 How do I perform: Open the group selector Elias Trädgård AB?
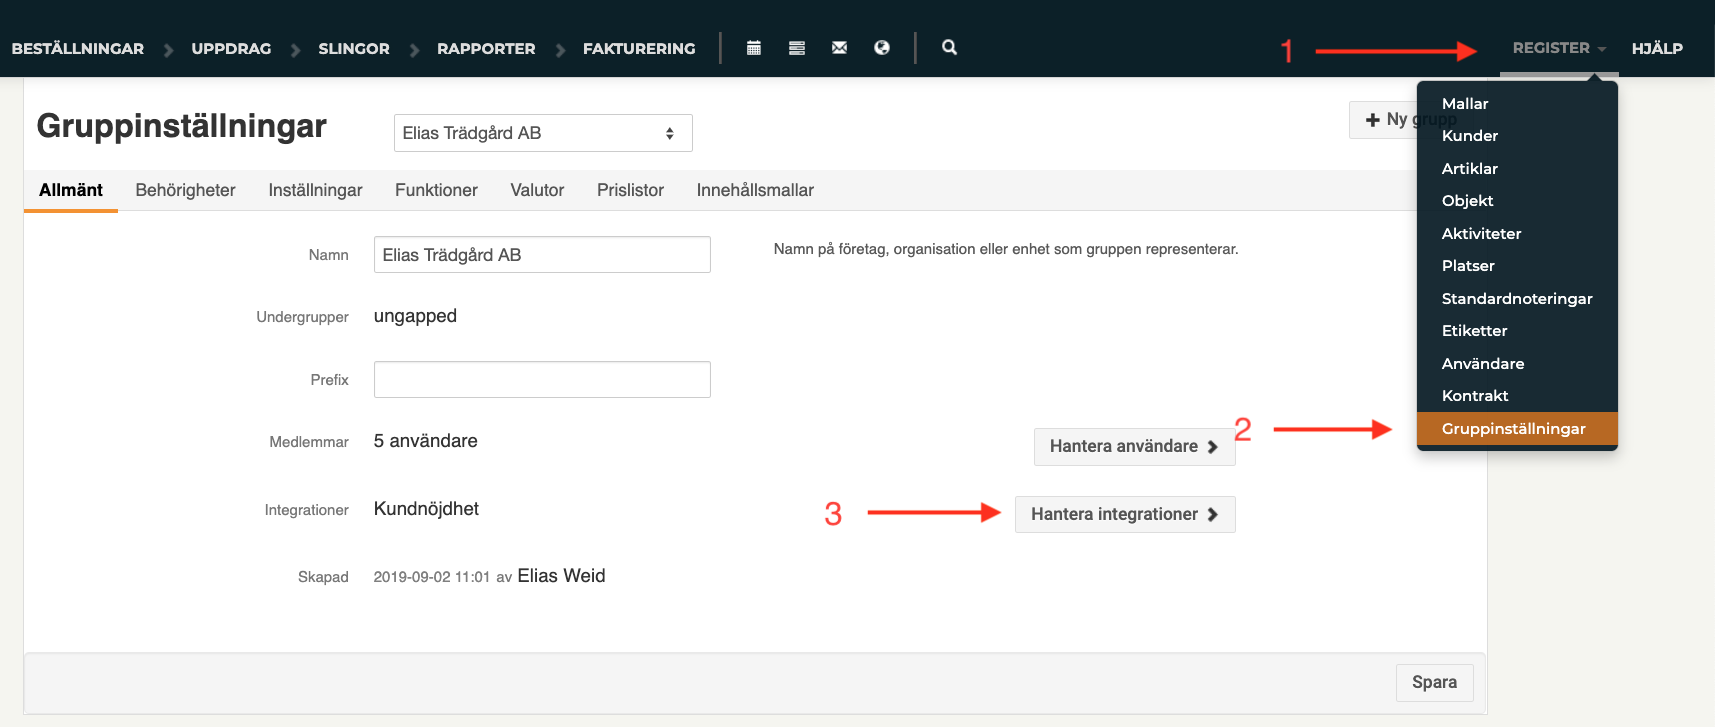tap(543, 133)
